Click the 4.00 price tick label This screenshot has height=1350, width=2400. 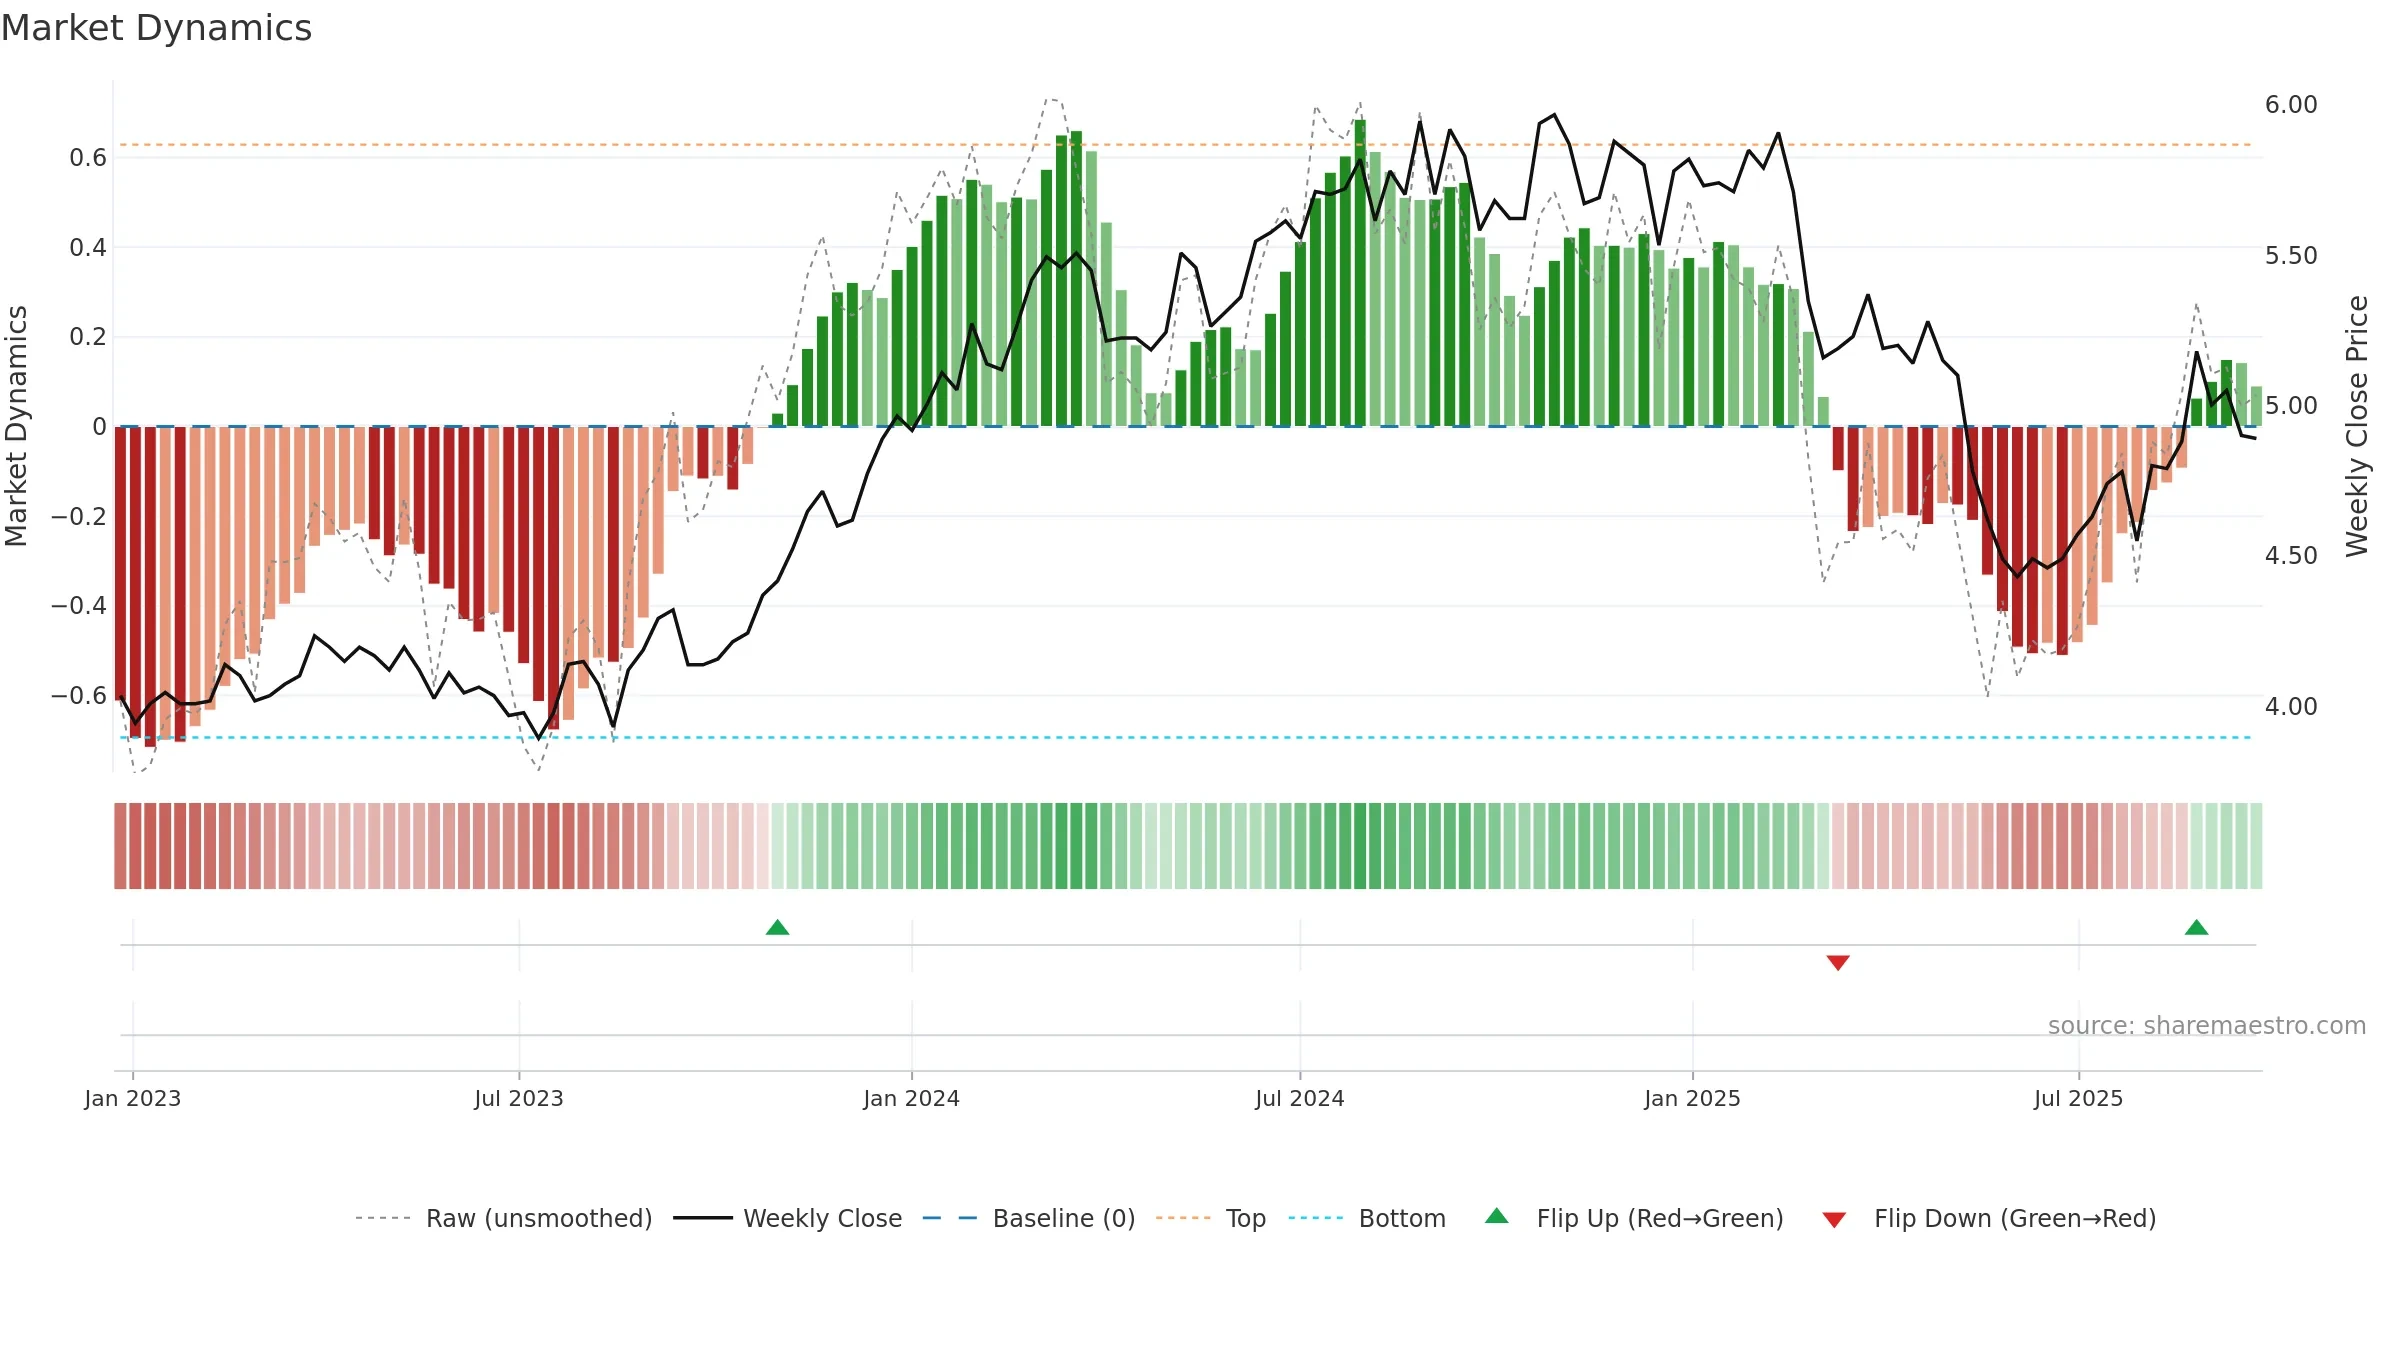(x=2291, y=707)
